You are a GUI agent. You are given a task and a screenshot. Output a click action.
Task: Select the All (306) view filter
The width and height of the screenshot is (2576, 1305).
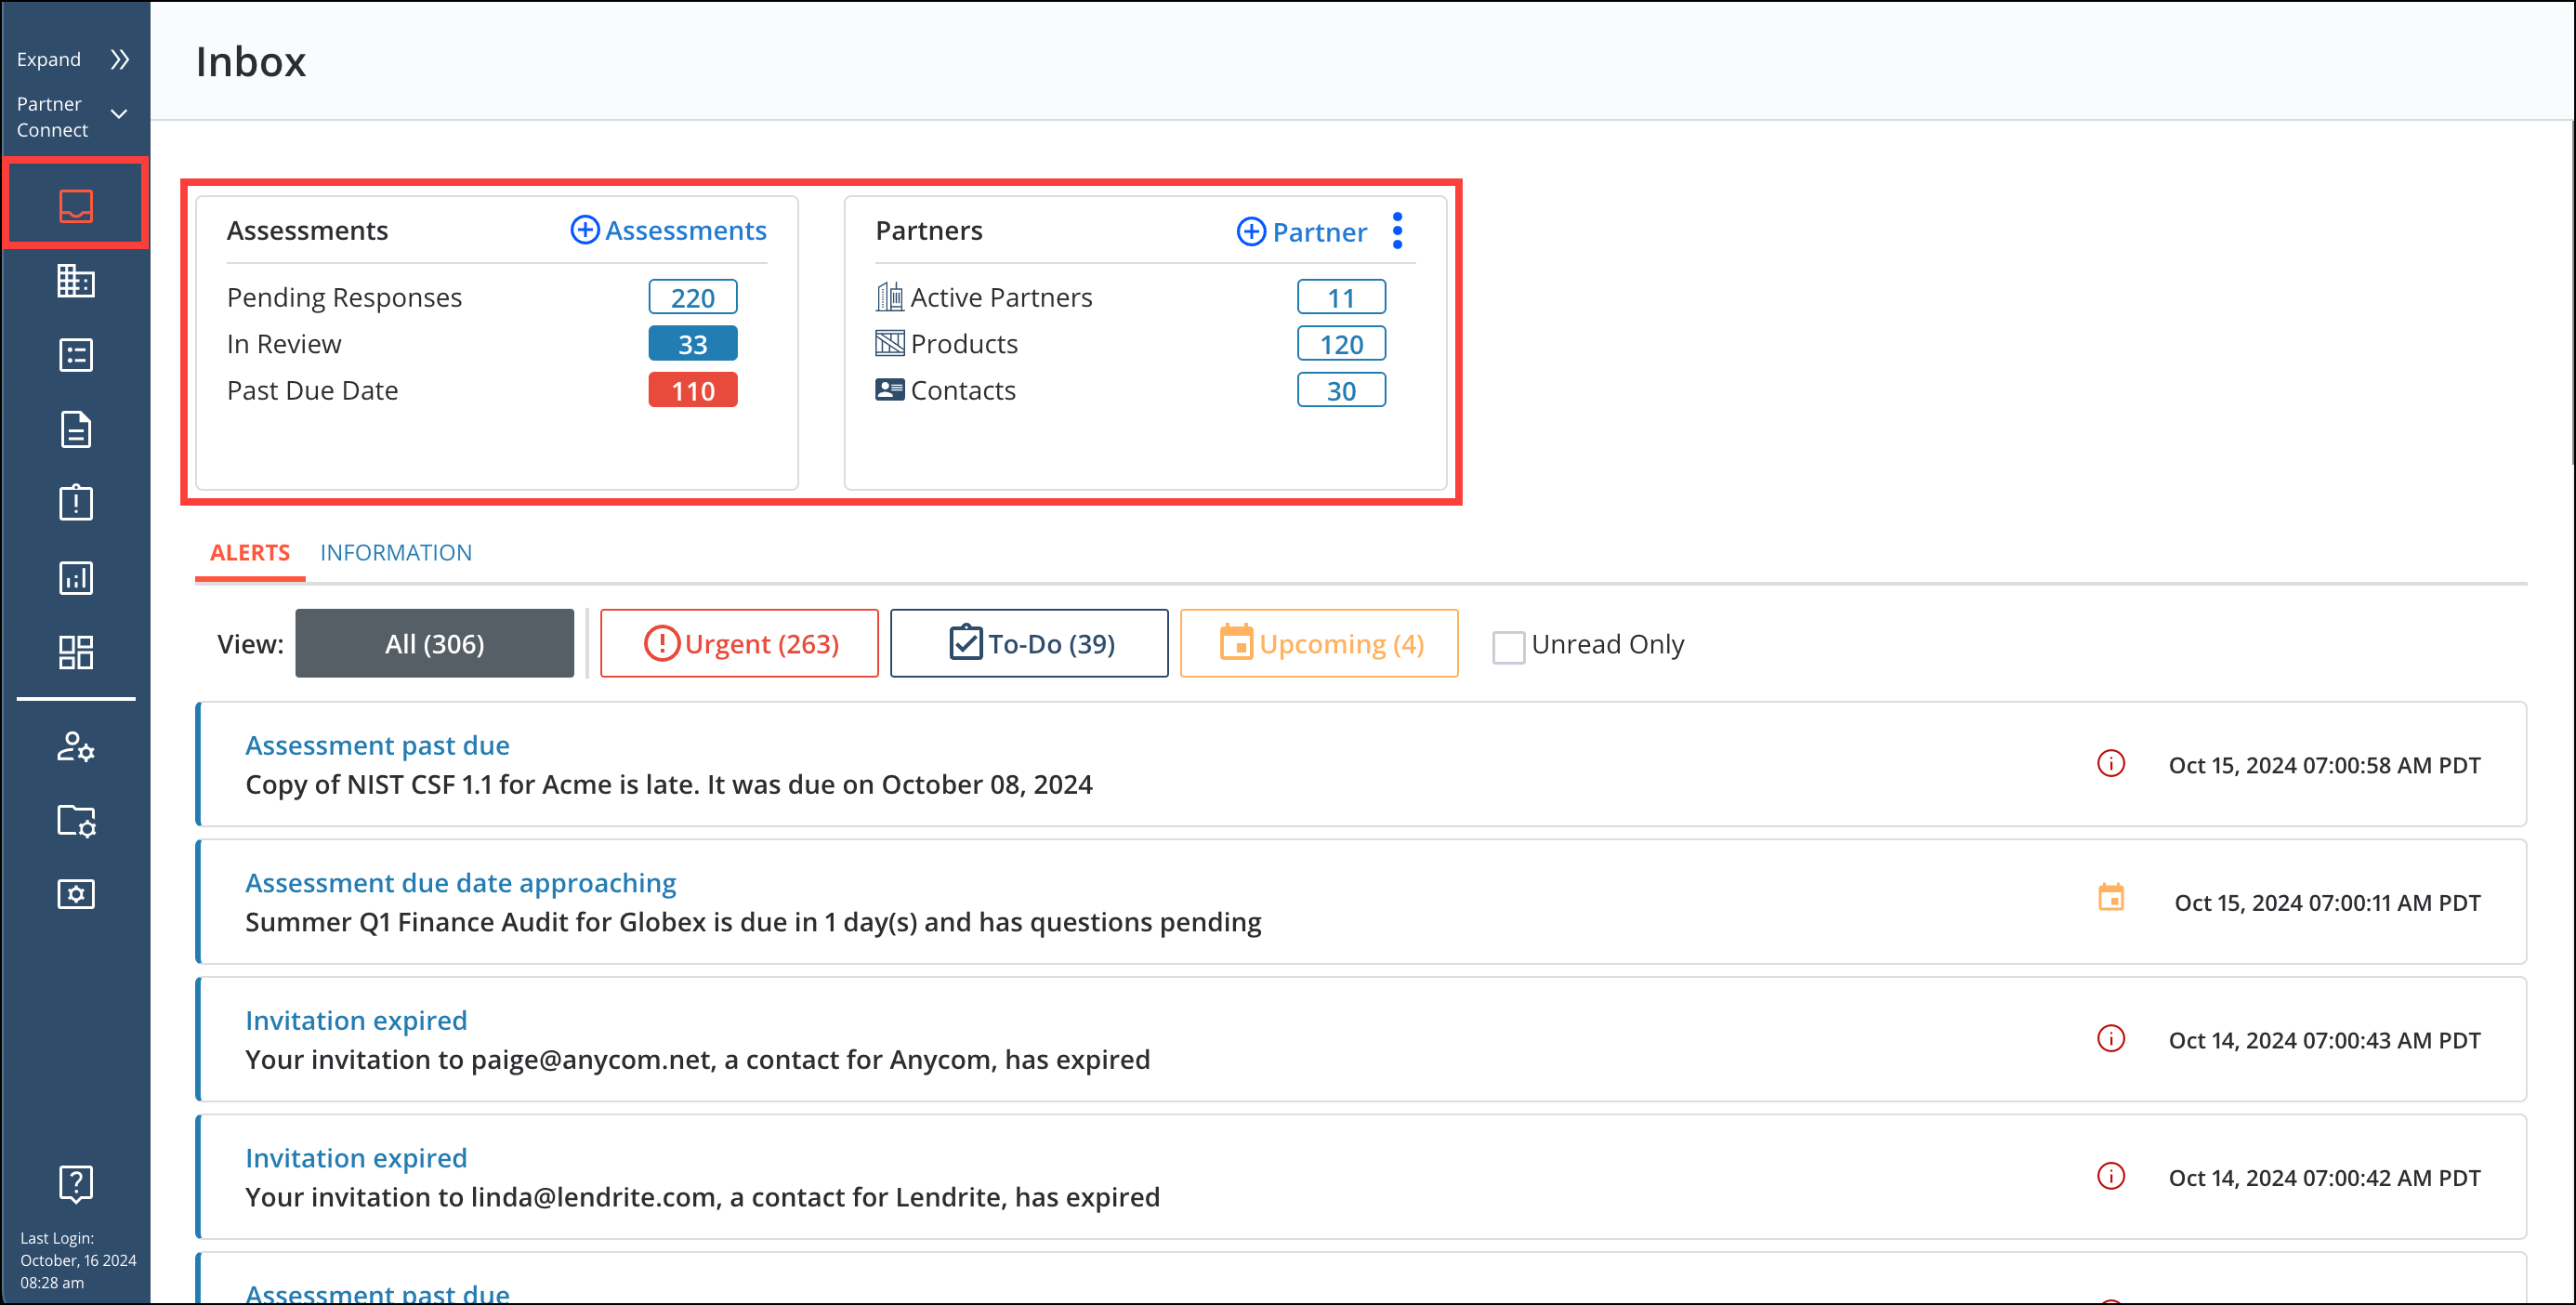click(x=434, y=643)
